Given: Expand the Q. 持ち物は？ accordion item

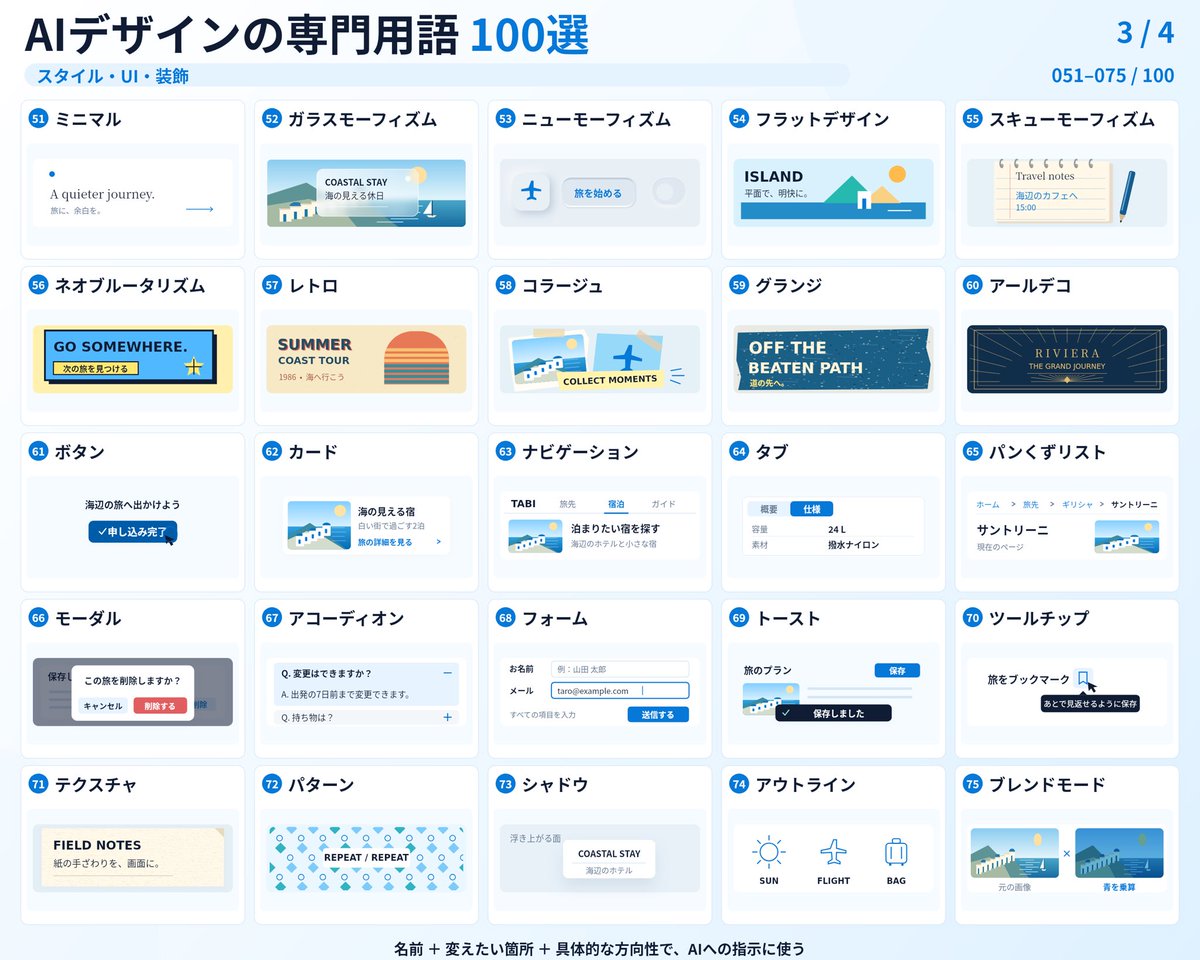Looking at the screenshot, I should point(447,717).
